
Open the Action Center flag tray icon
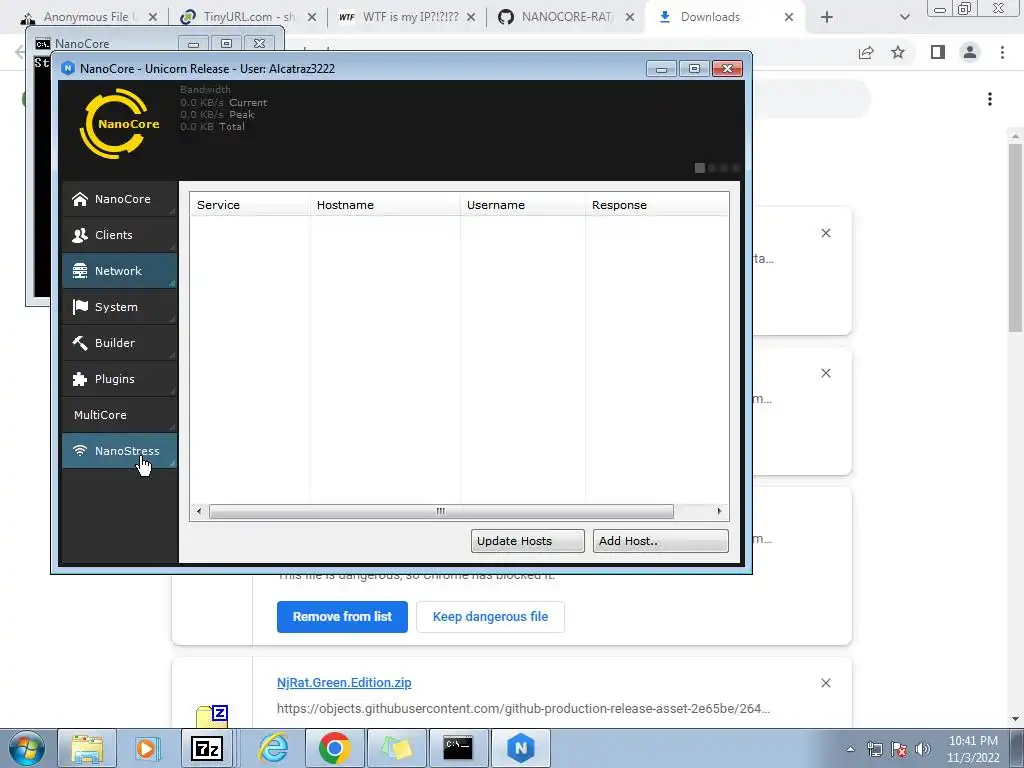899,749
